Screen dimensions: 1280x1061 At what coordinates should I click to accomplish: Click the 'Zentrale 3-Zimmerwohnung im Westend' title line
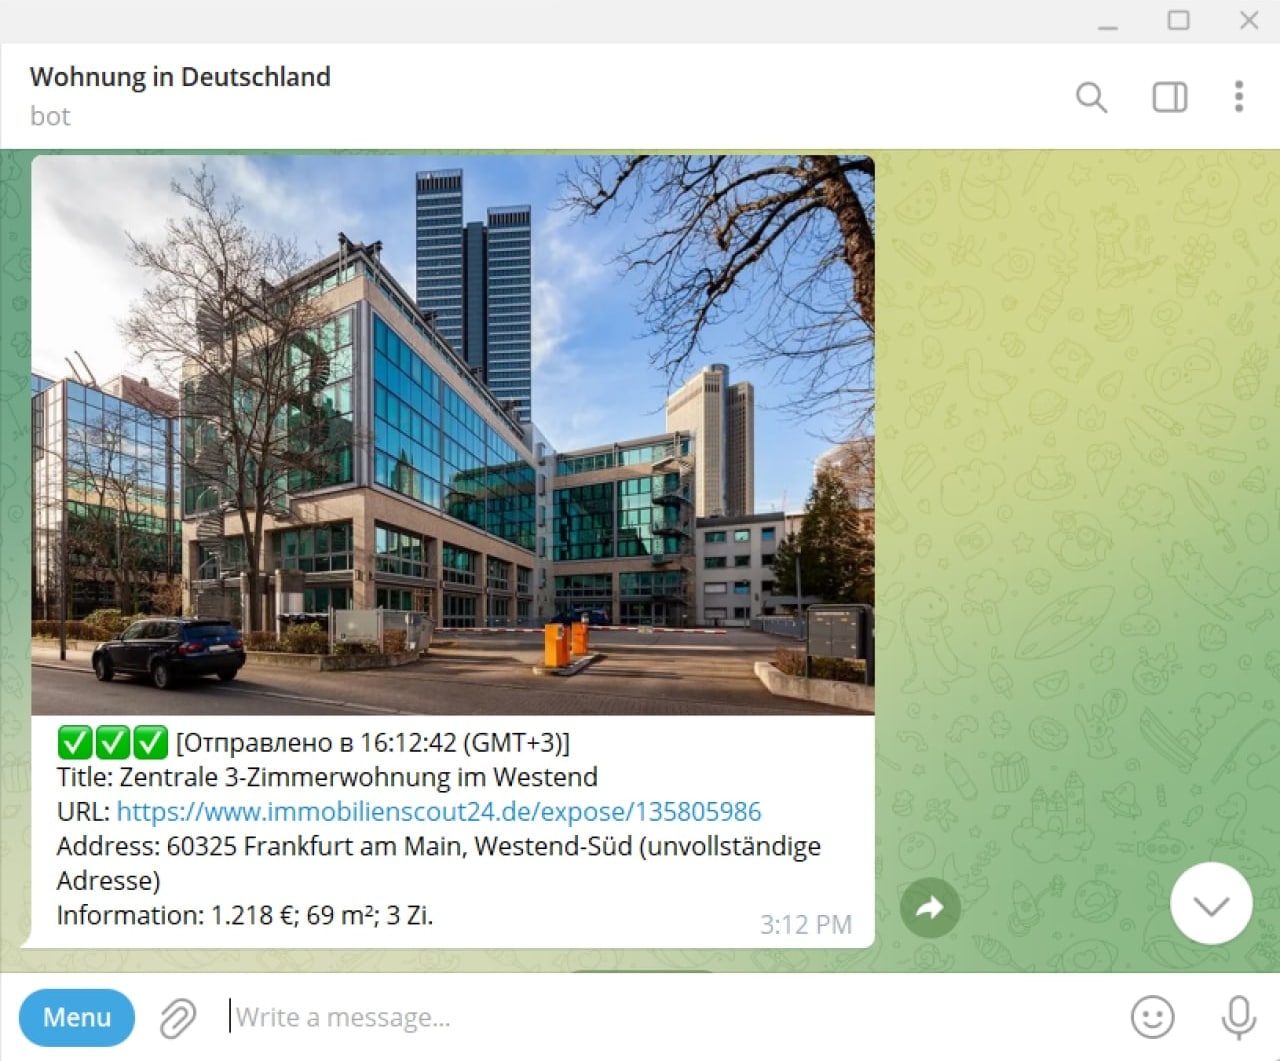357,777
